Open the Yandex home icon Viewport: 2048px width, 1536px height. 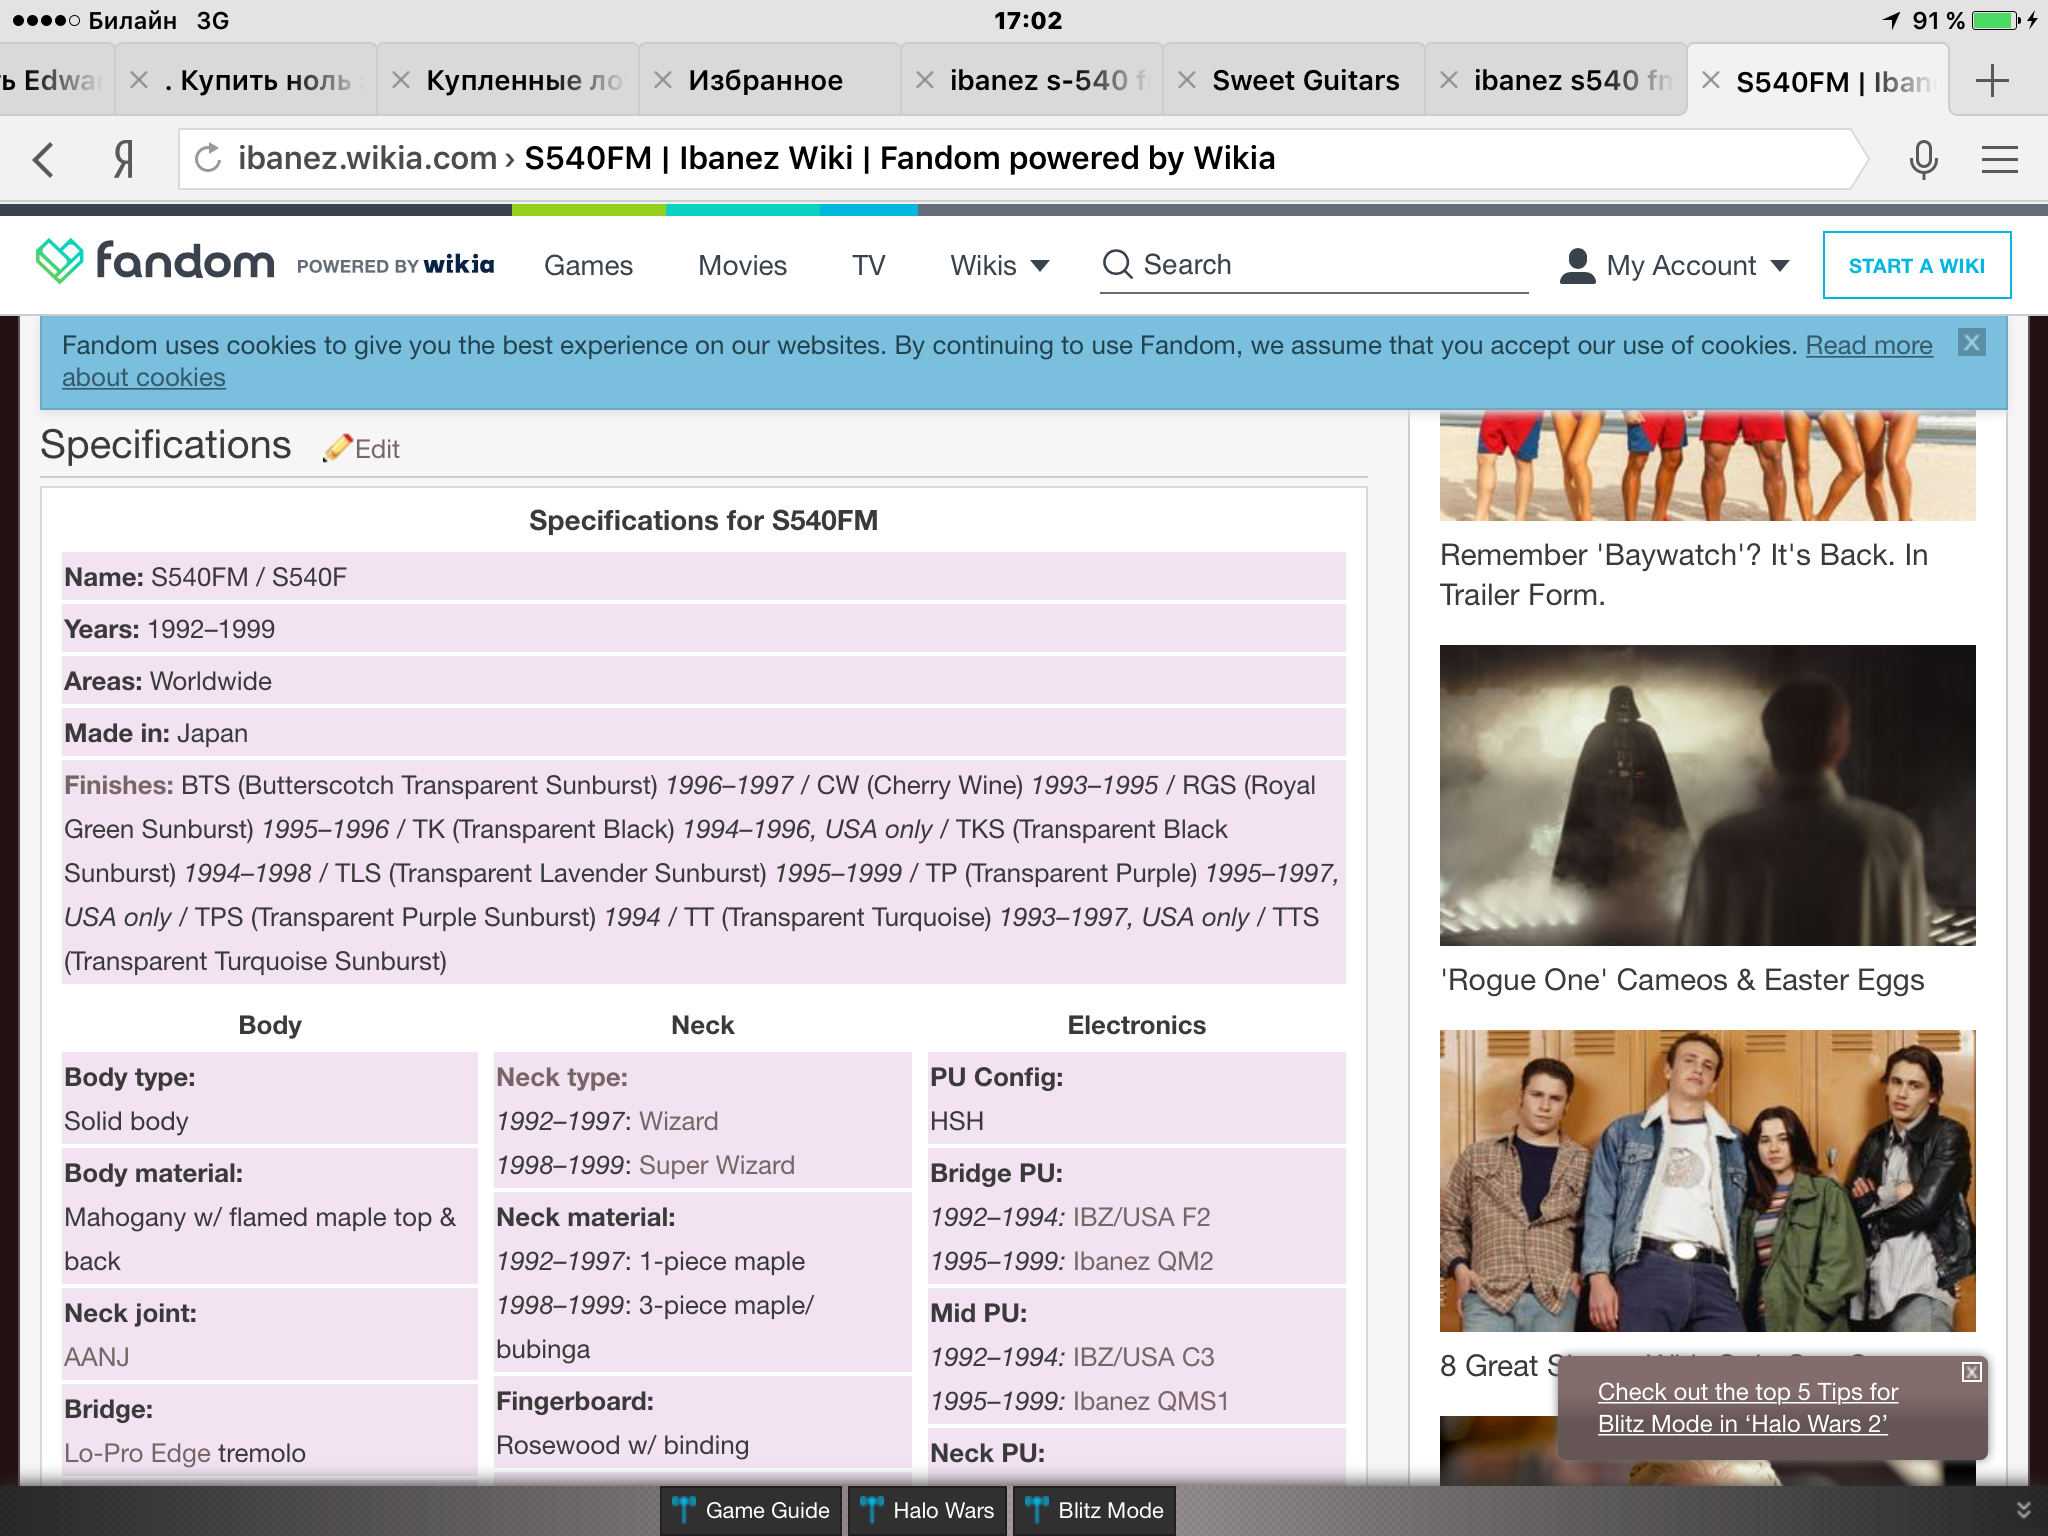pos(123,159)
